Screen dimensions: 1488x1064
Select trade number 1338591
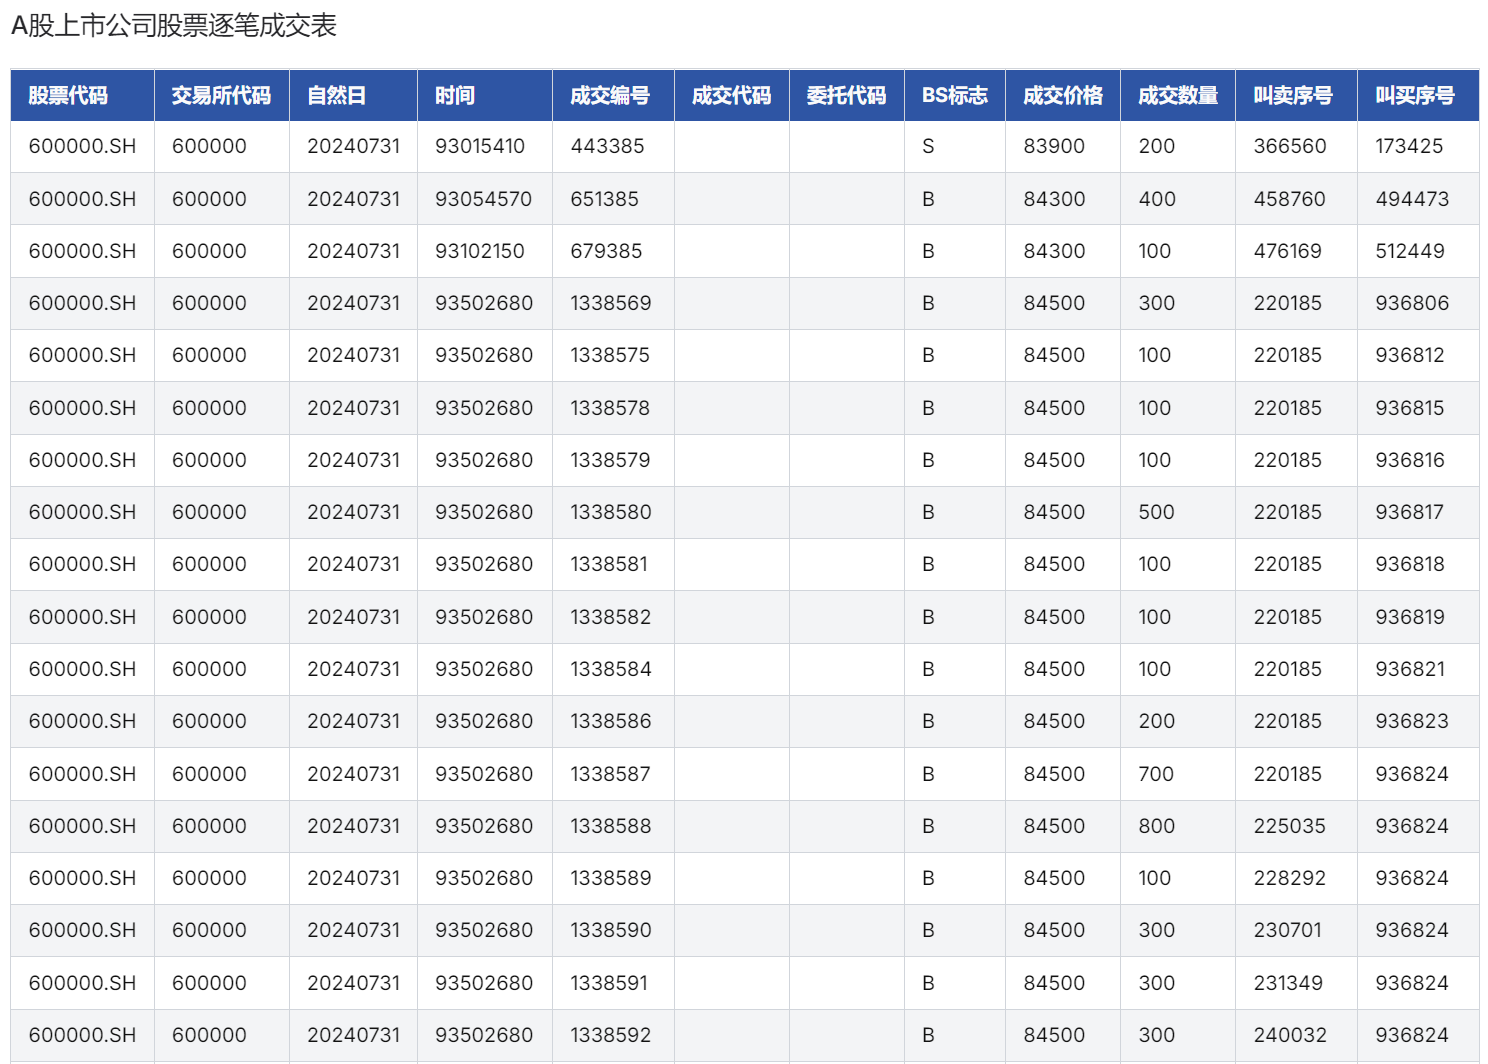[609, 983]
